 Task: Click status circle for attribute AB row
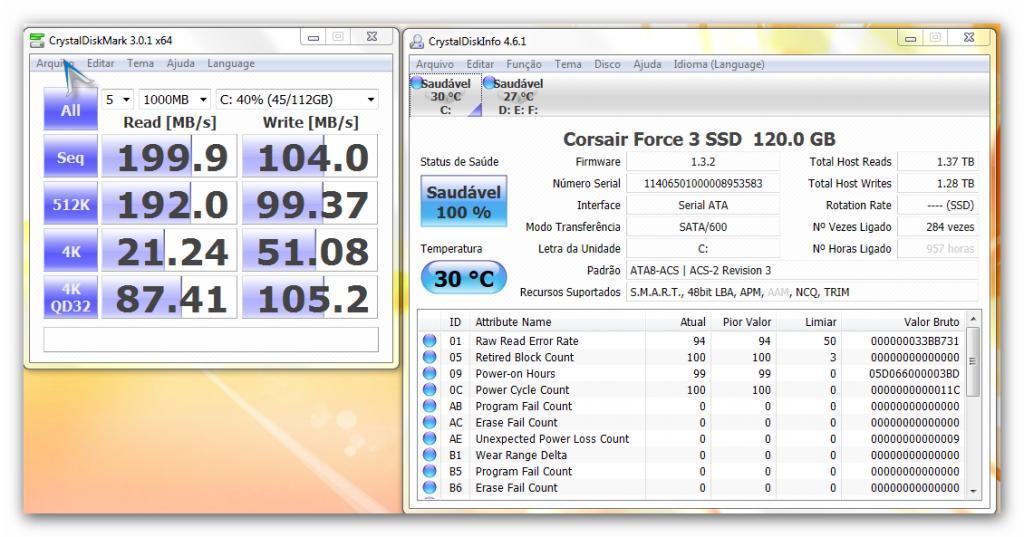click(429, 406)
